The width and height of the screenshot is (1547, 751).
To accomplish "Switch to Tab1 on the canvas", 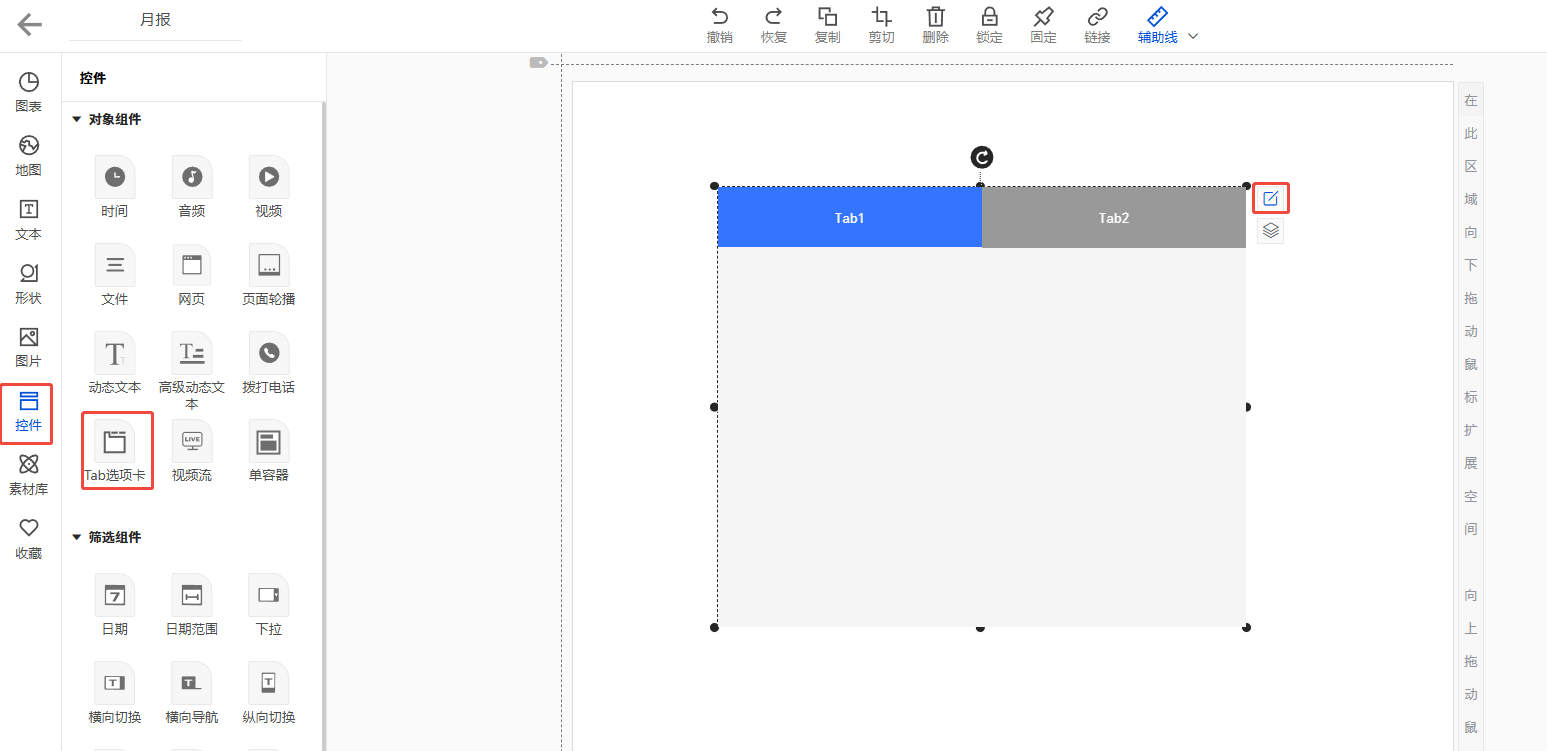I will coord(850,217).
